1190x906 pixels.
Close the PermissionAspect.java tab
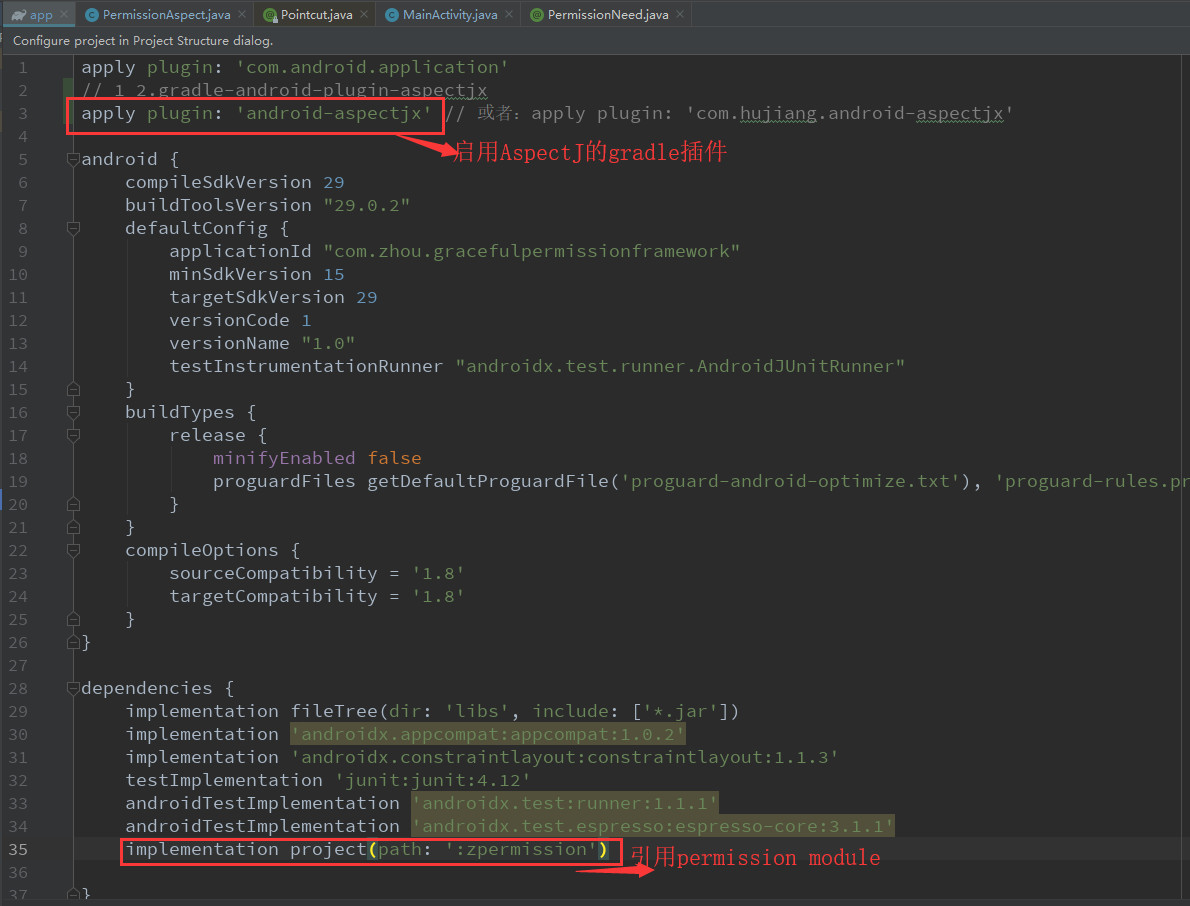click(x=241, y=14)
